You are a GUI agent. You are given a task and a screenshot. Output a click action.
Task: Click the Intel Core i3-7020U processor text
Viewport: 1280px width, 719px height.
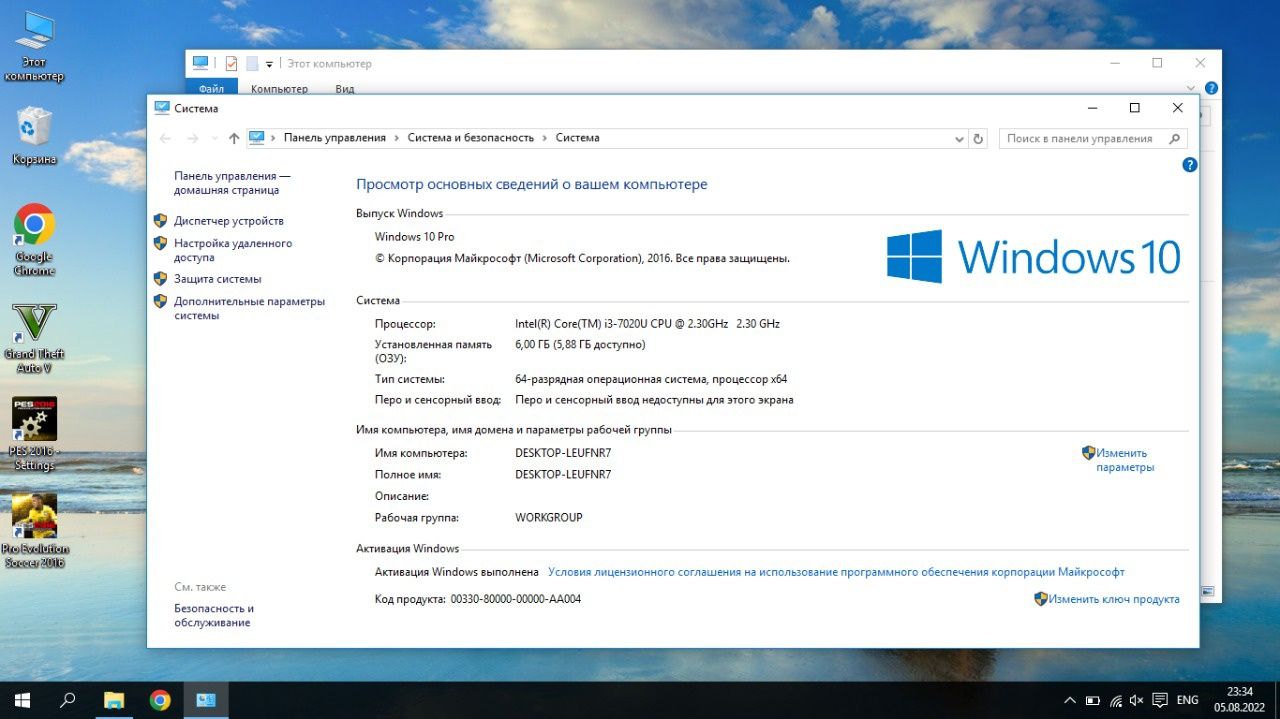tap(647, 324)
